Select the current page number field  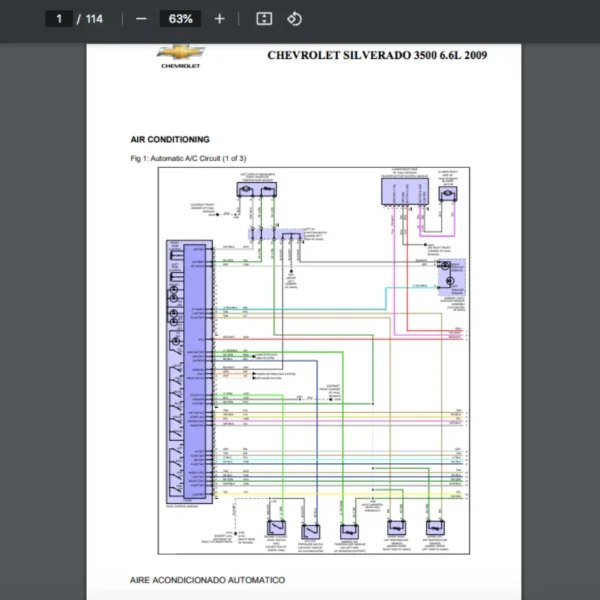(59, 19)
